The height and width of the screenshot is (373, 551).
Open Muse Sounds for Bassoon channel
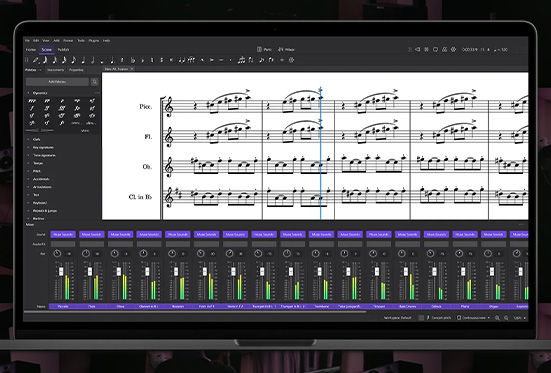(178, 234)
